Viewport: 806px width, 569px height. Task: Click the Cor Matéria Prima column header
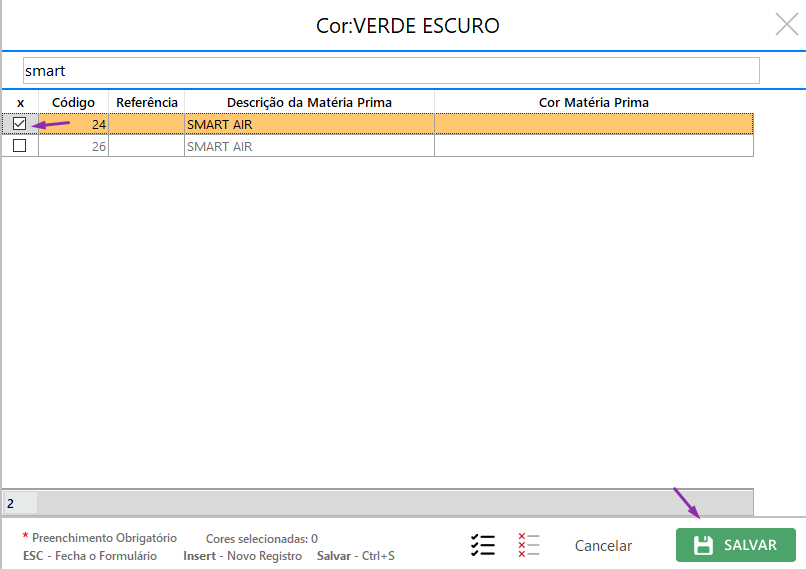pos(593,102)
